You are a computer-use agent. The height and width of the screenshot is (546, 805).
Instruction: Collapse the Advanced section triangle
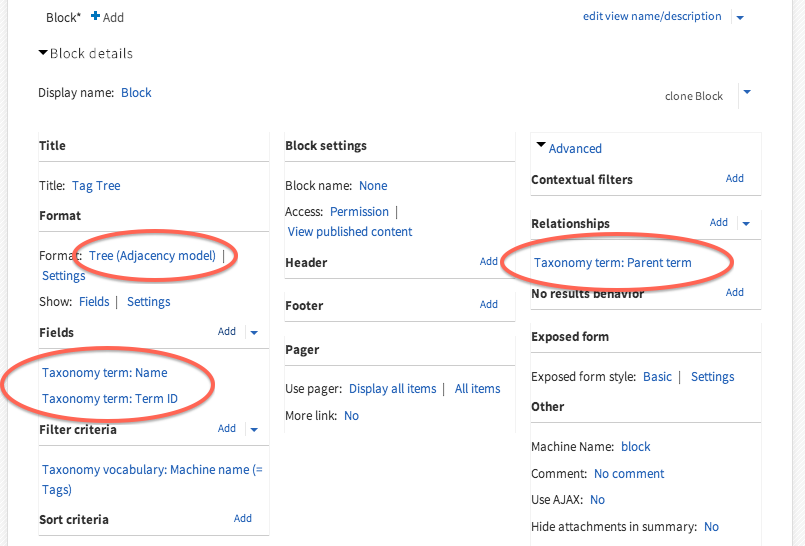coord(541,146)
